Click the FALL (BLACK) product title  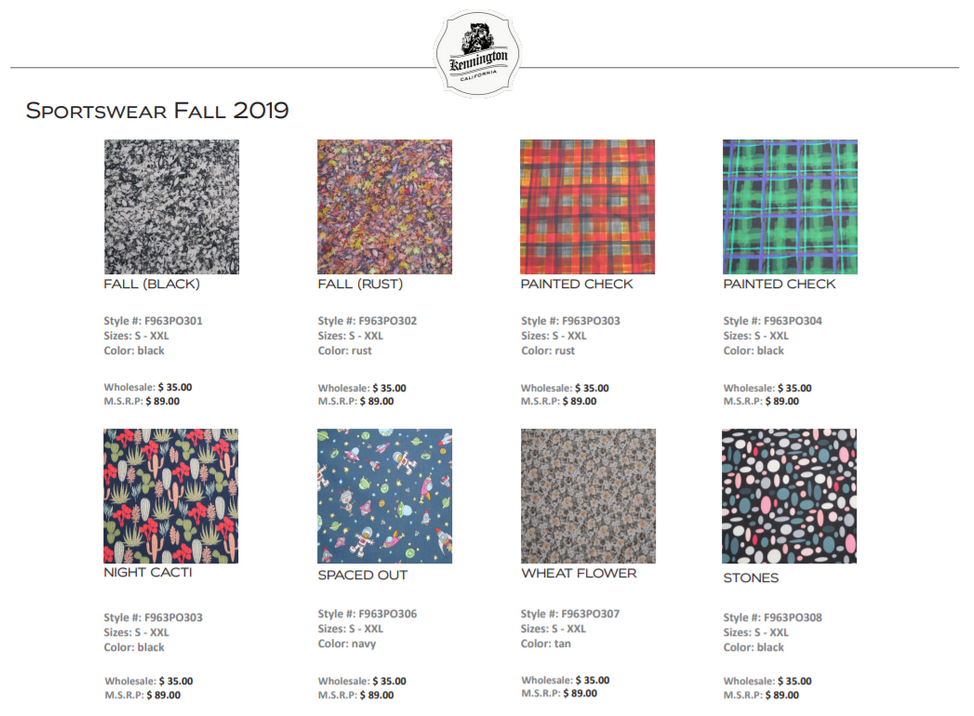pyautogui.click(x=152, y=284)
